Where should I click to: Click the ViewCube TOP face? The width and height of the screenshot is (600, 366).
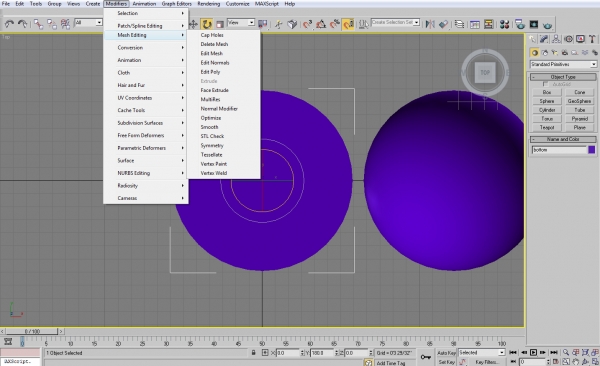485,72
